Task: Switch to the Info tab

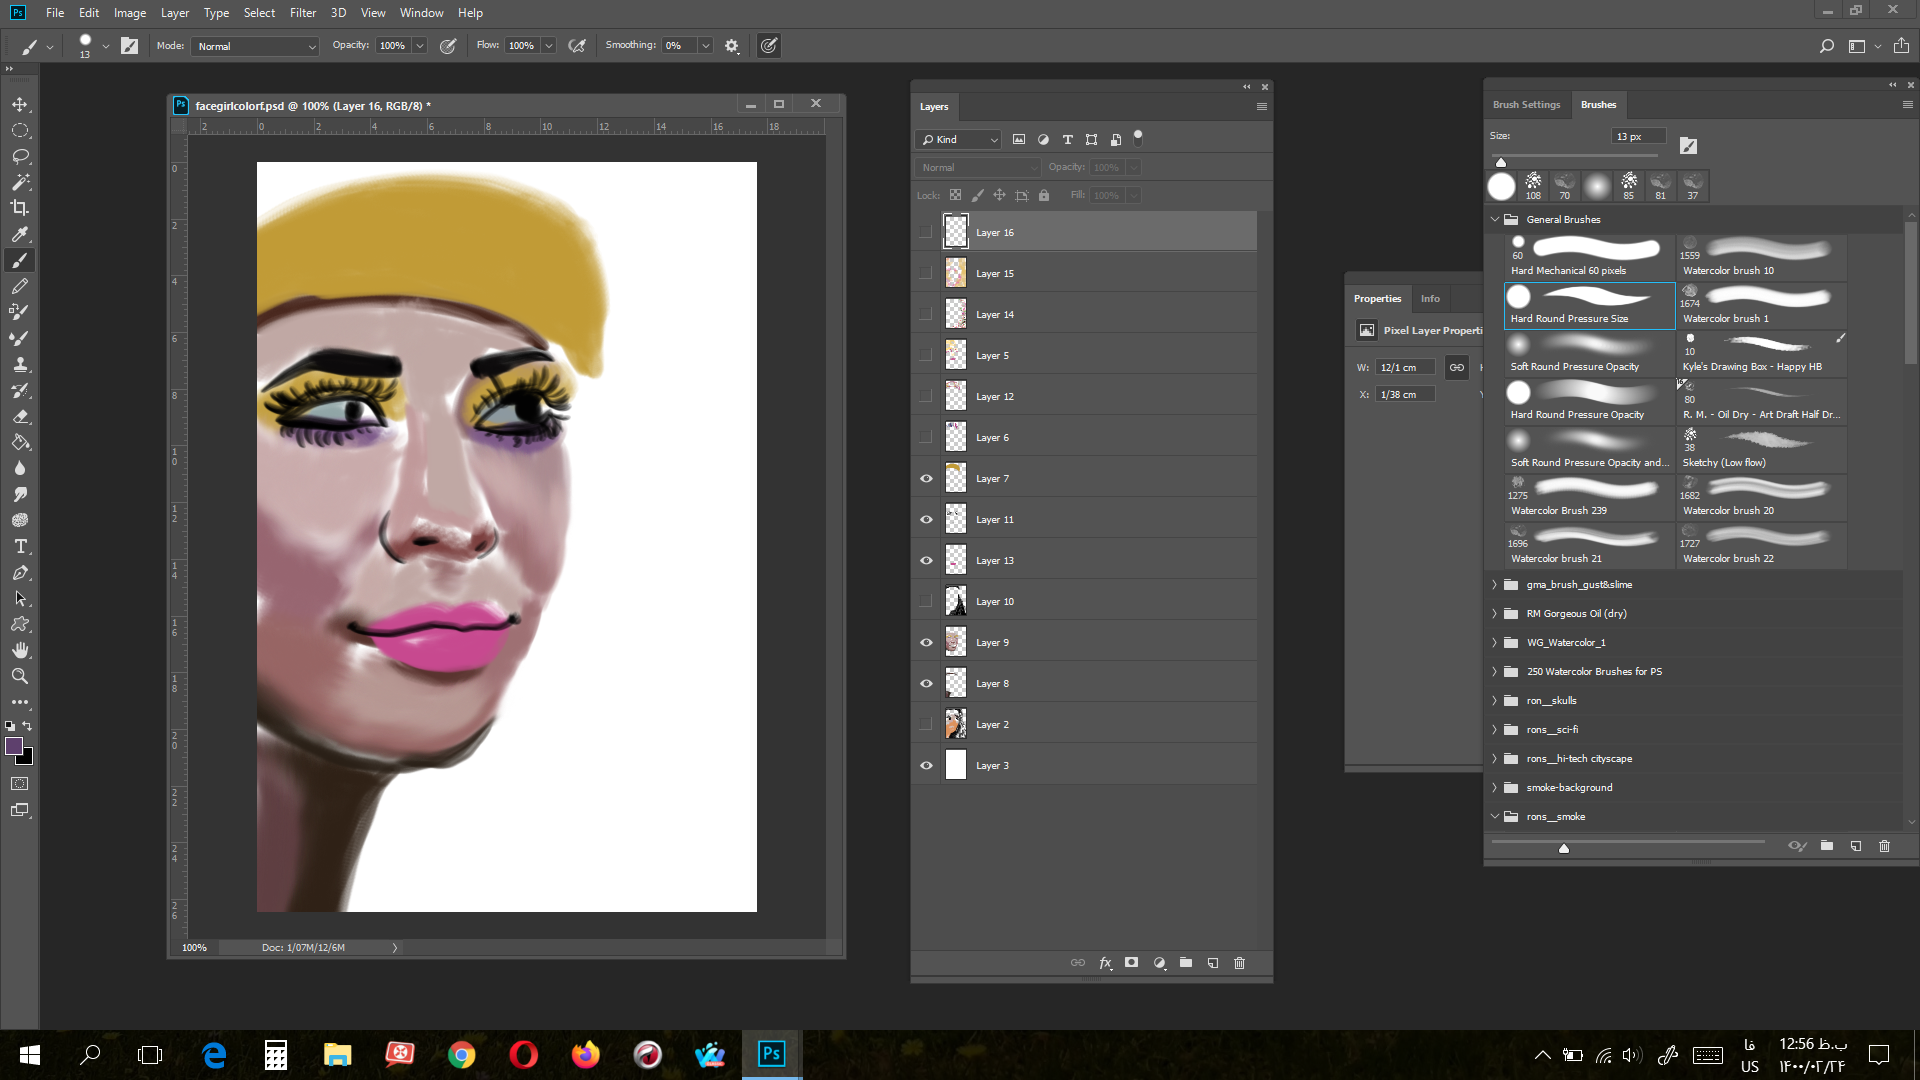Action: (1430, 299)
